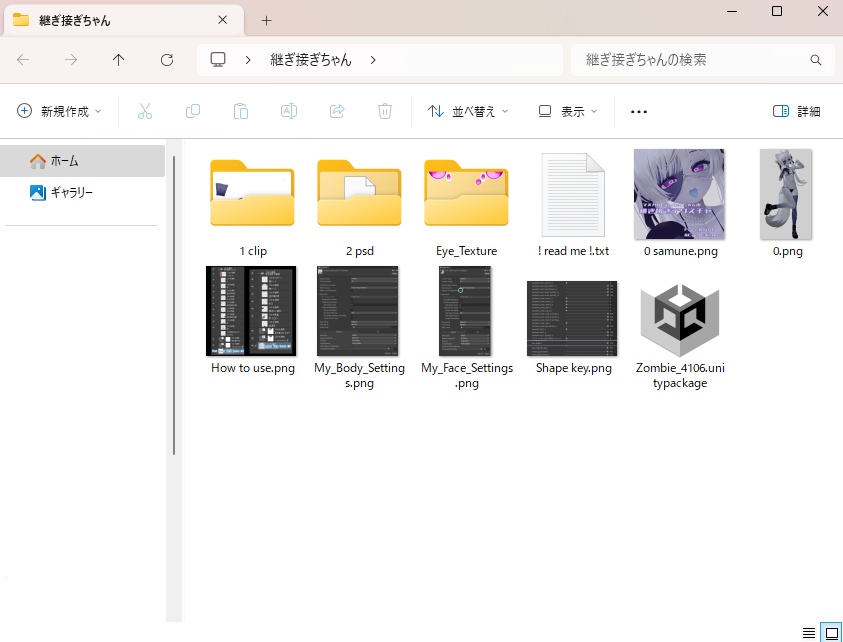Maximize the Explorer window
Image resolution: width=843 pixels, height=642 pixels.
tap(777, 11)
